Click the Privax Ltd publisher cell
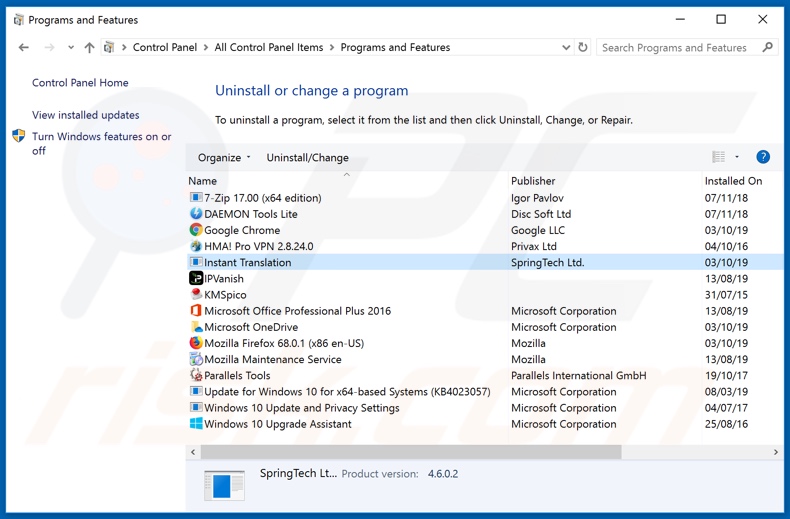 coord(534,246)
